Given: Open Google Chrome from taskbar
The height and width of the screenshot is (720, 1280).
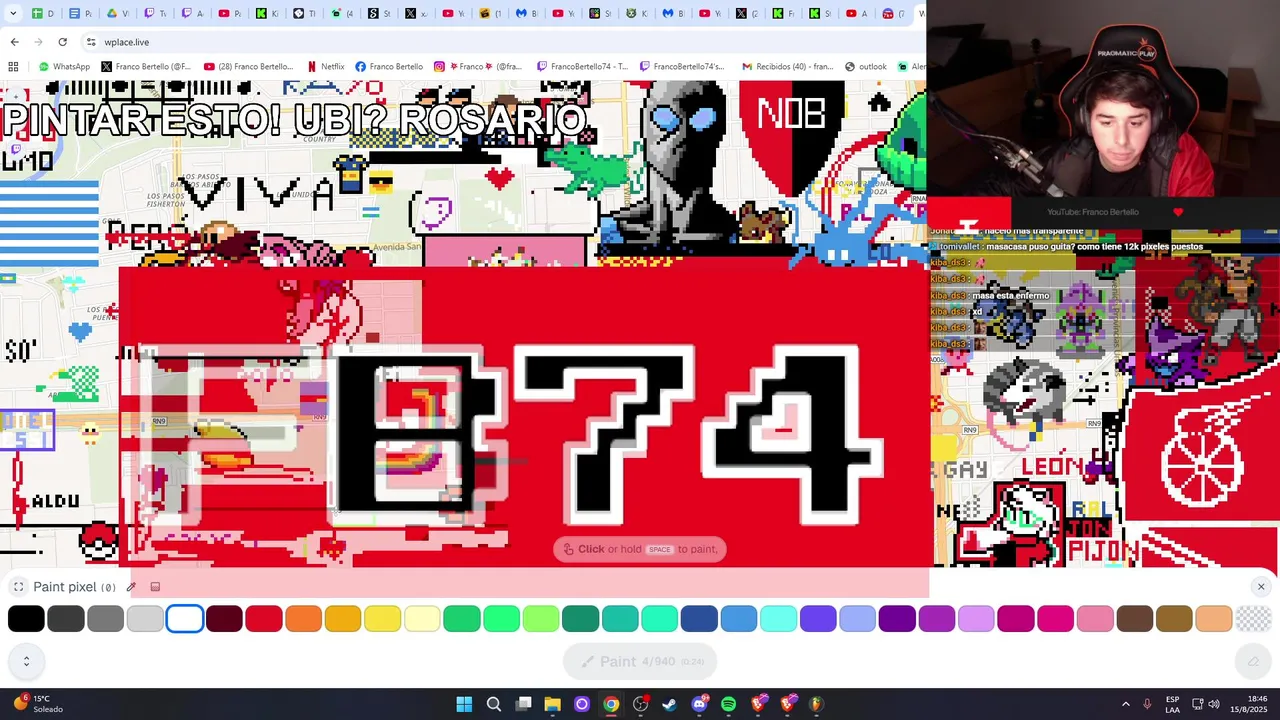Looking at the screenshot, I should coord(611,704).
